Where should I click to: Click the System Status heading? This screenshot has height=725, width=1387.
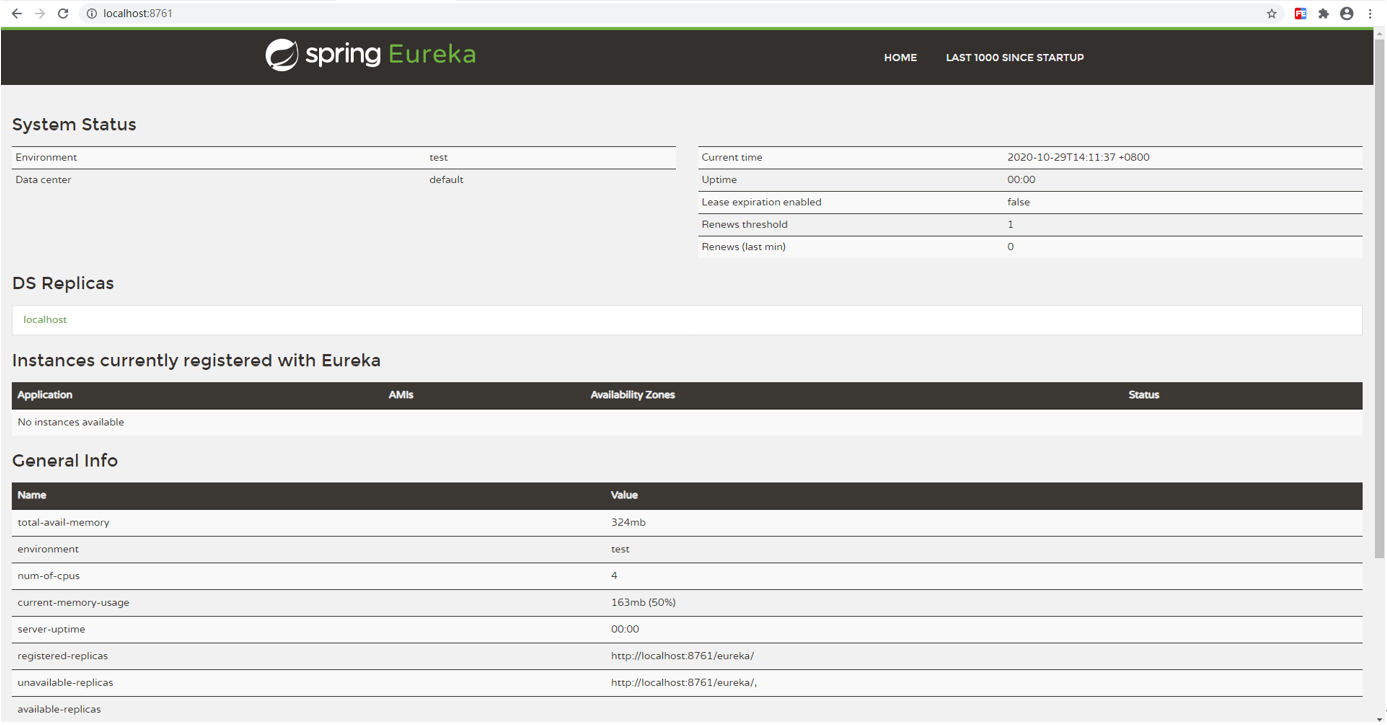click(74, 125)
